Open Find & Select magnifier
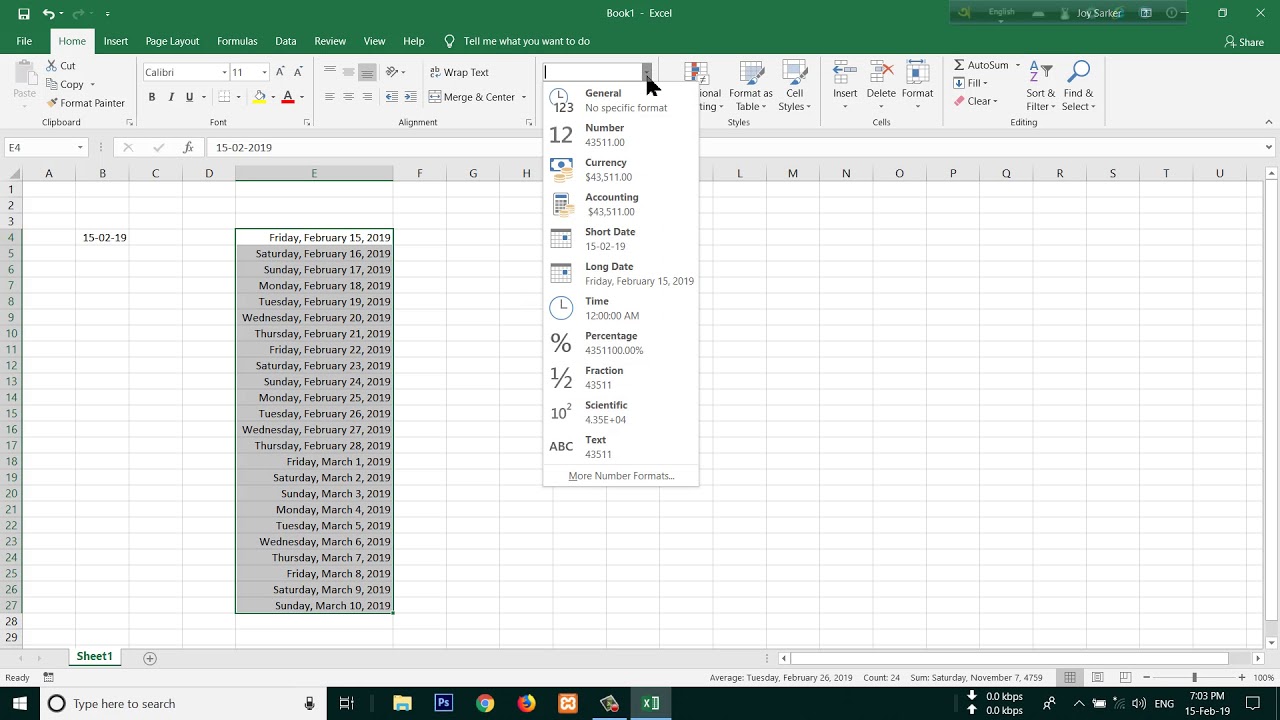 point(1078,87)
